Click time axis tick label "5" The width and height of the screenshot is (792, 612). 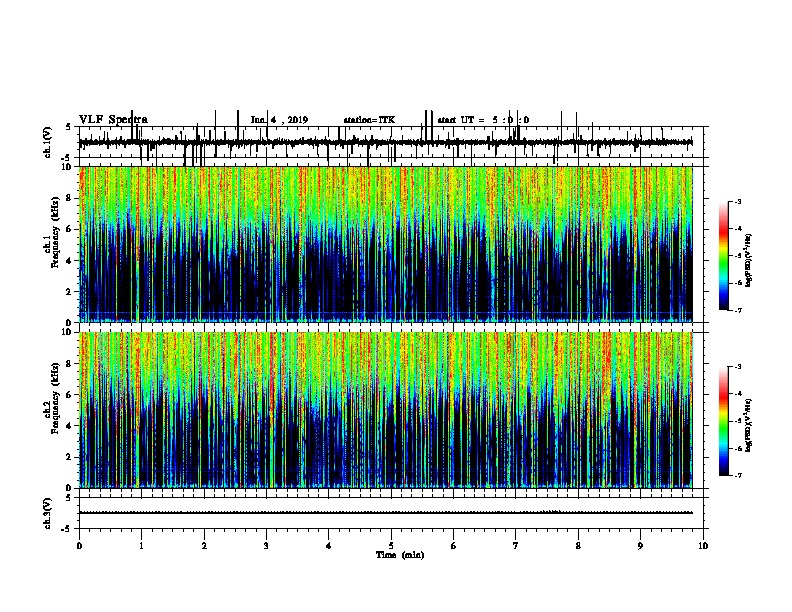[391, 546]
